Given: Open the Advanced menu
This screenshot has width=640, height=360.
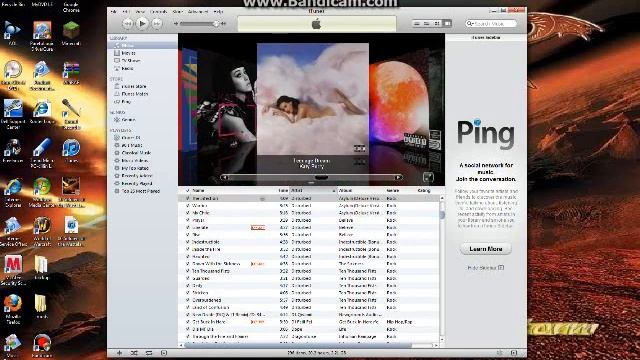Looking at the screenshot, I should tap(198, 12).
